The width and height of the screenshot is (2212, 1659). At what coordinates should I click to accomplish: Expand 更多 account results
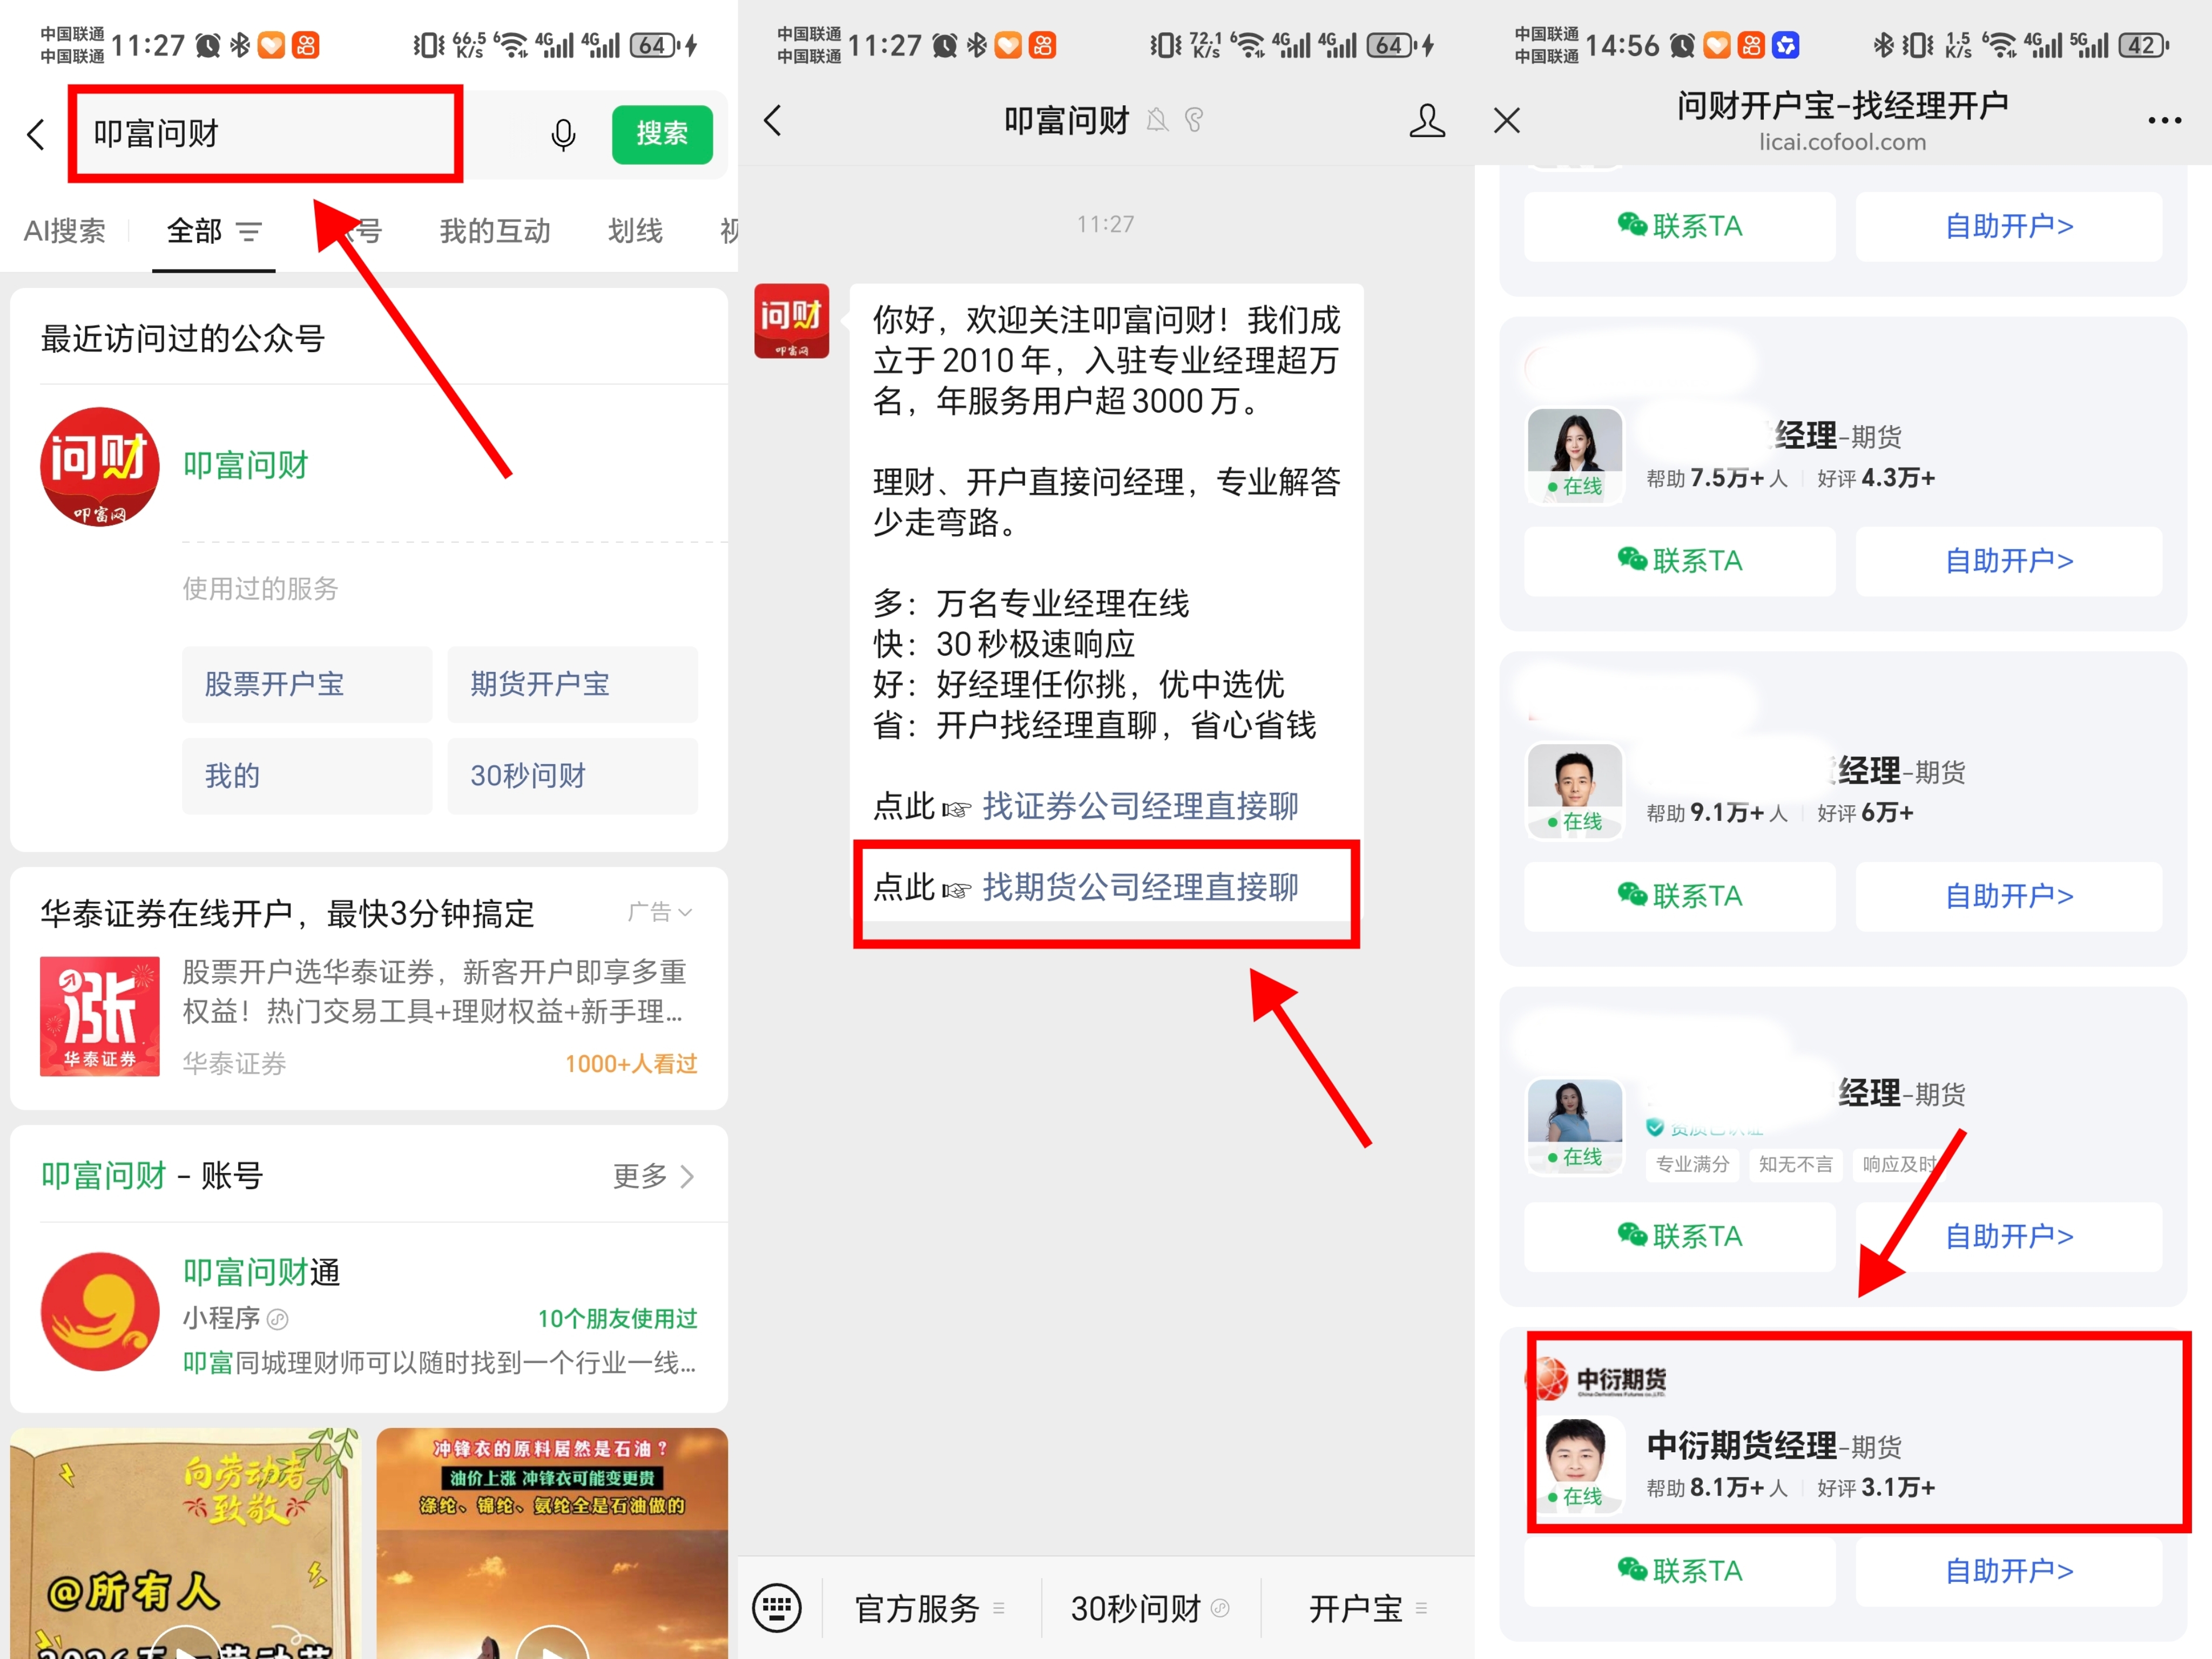[653, 1176]
